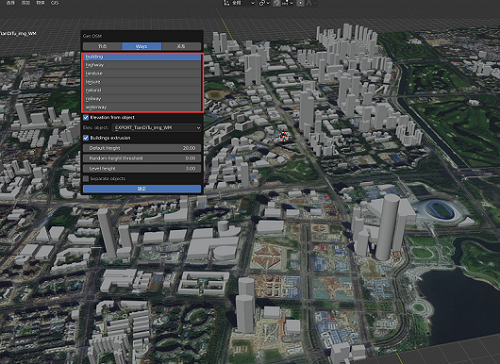Click the Random height threshold field
500x364 pixels.
click(142, 158)
